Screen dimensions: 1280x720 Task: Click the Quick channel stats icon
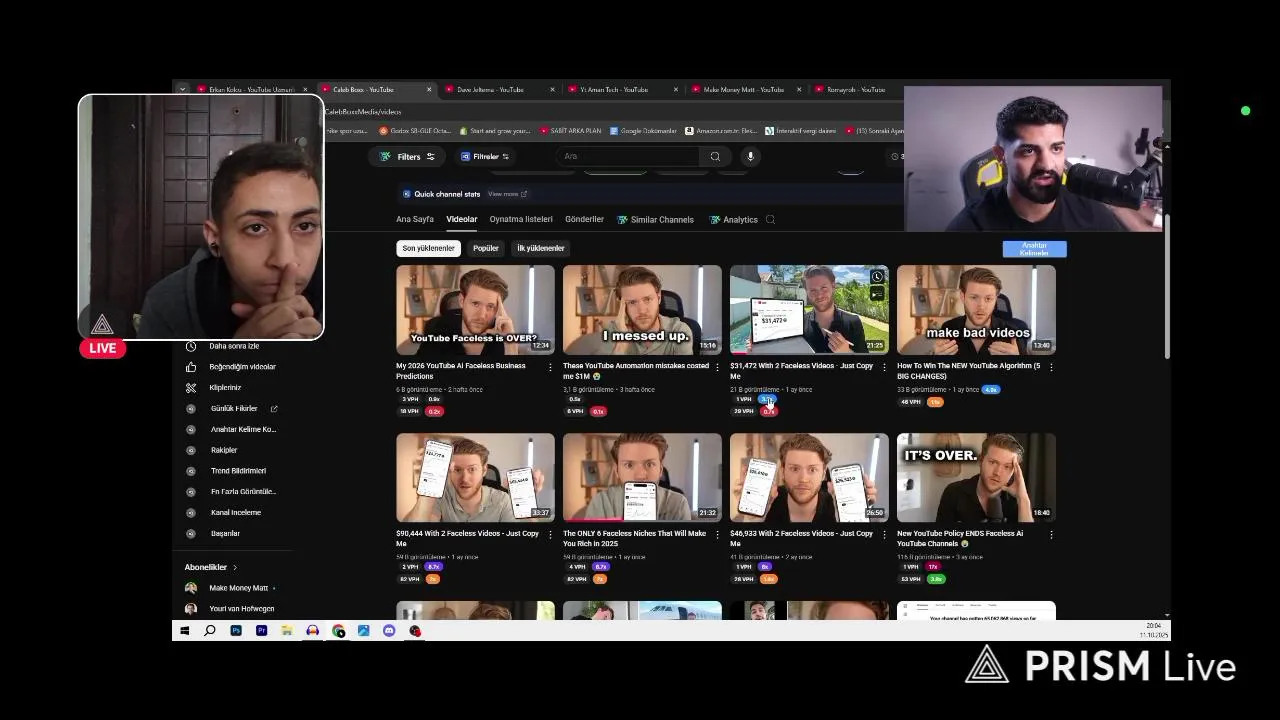407,194
